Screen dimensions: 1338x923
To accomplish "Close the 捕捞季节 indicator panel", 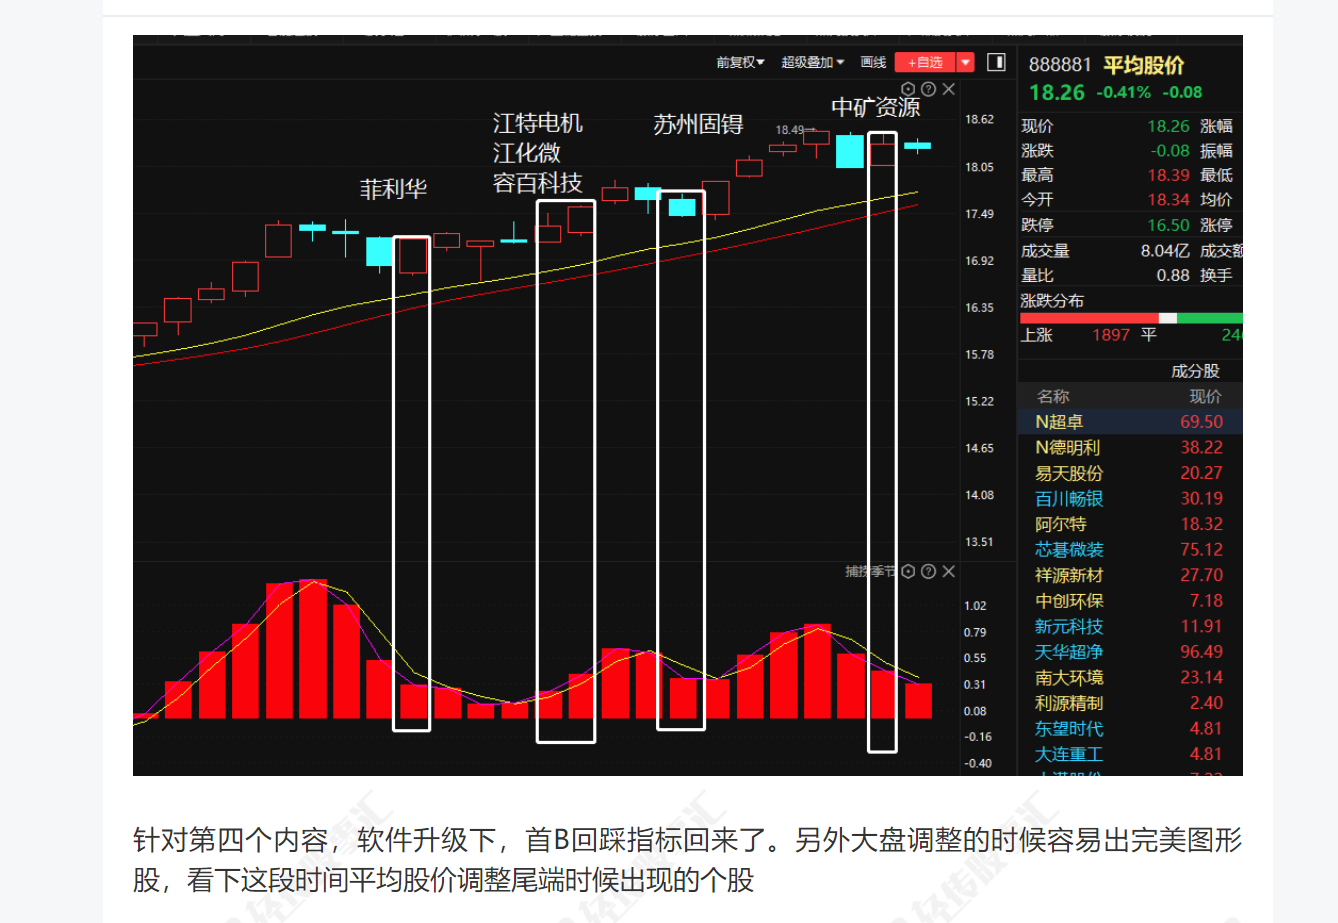I will pos(949,571).
